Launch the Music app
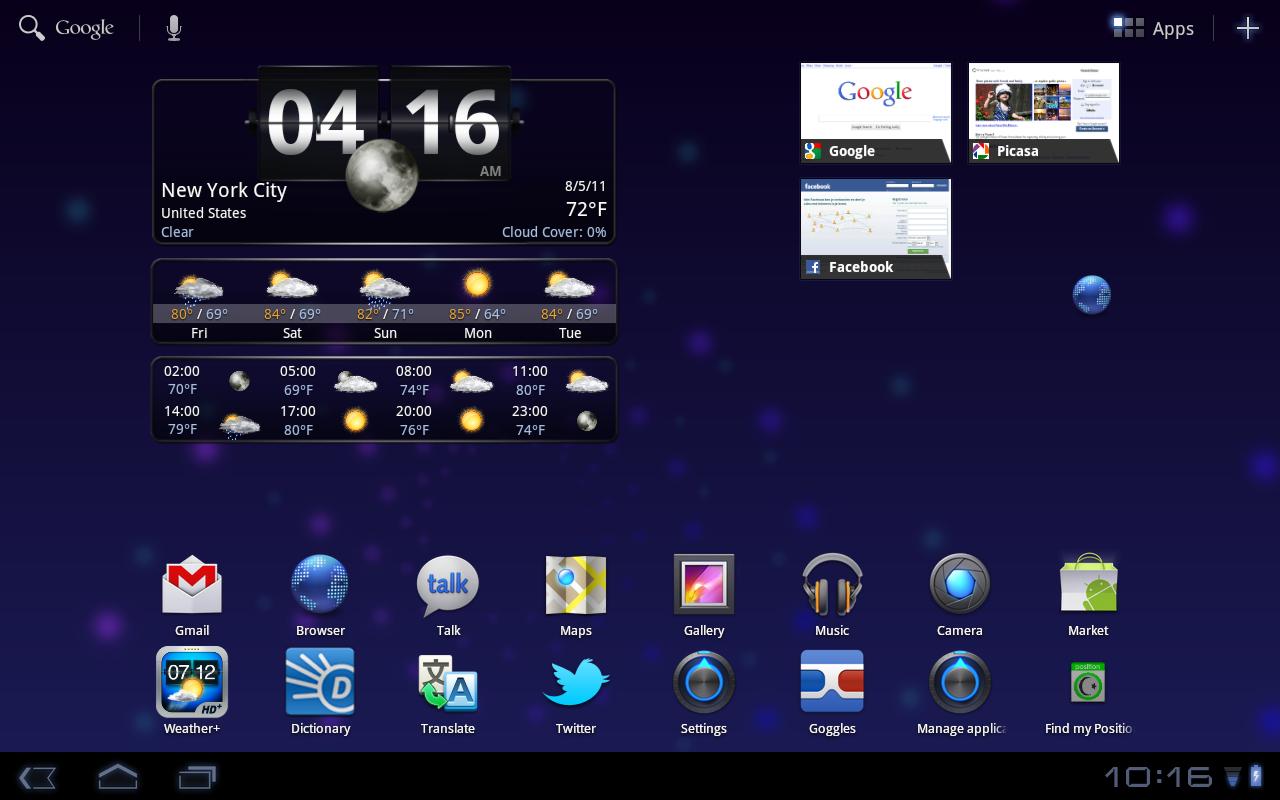Image resolution: width=1280 pixels, height=800 pixels. pyautogui.click(x=832, y=596)
